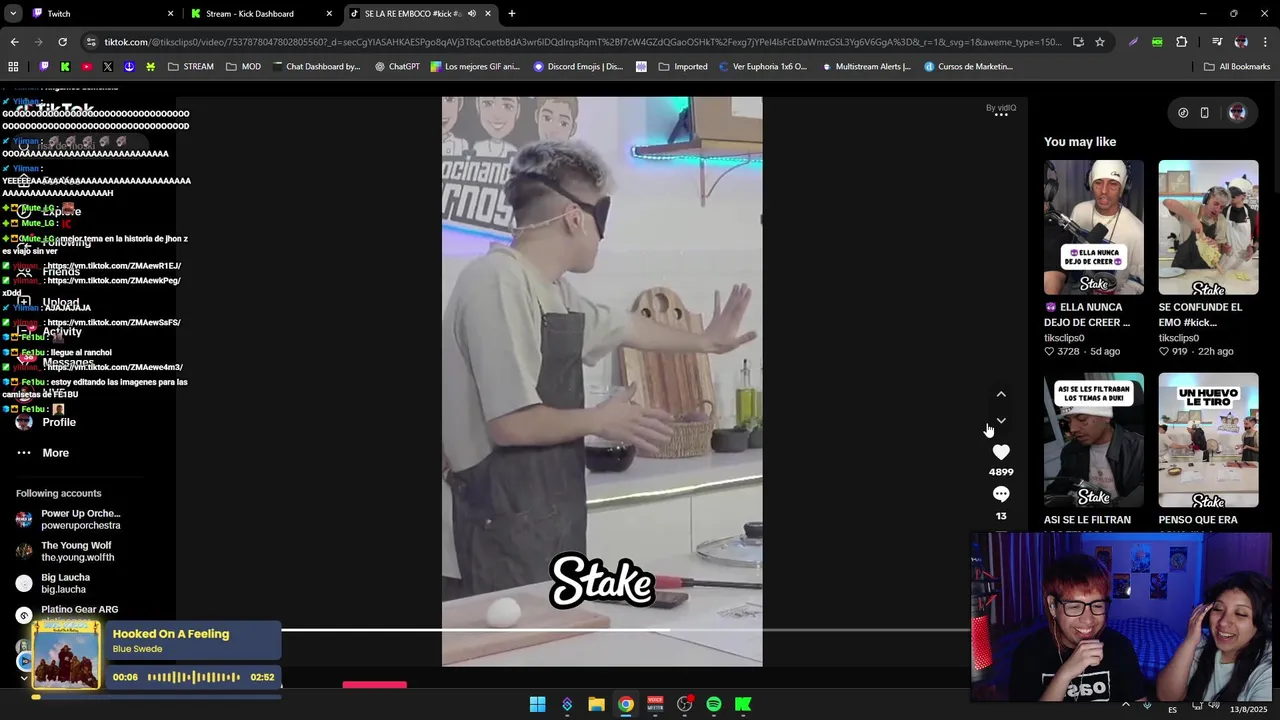Open Kick app from the taskbar

pos(743,704)
